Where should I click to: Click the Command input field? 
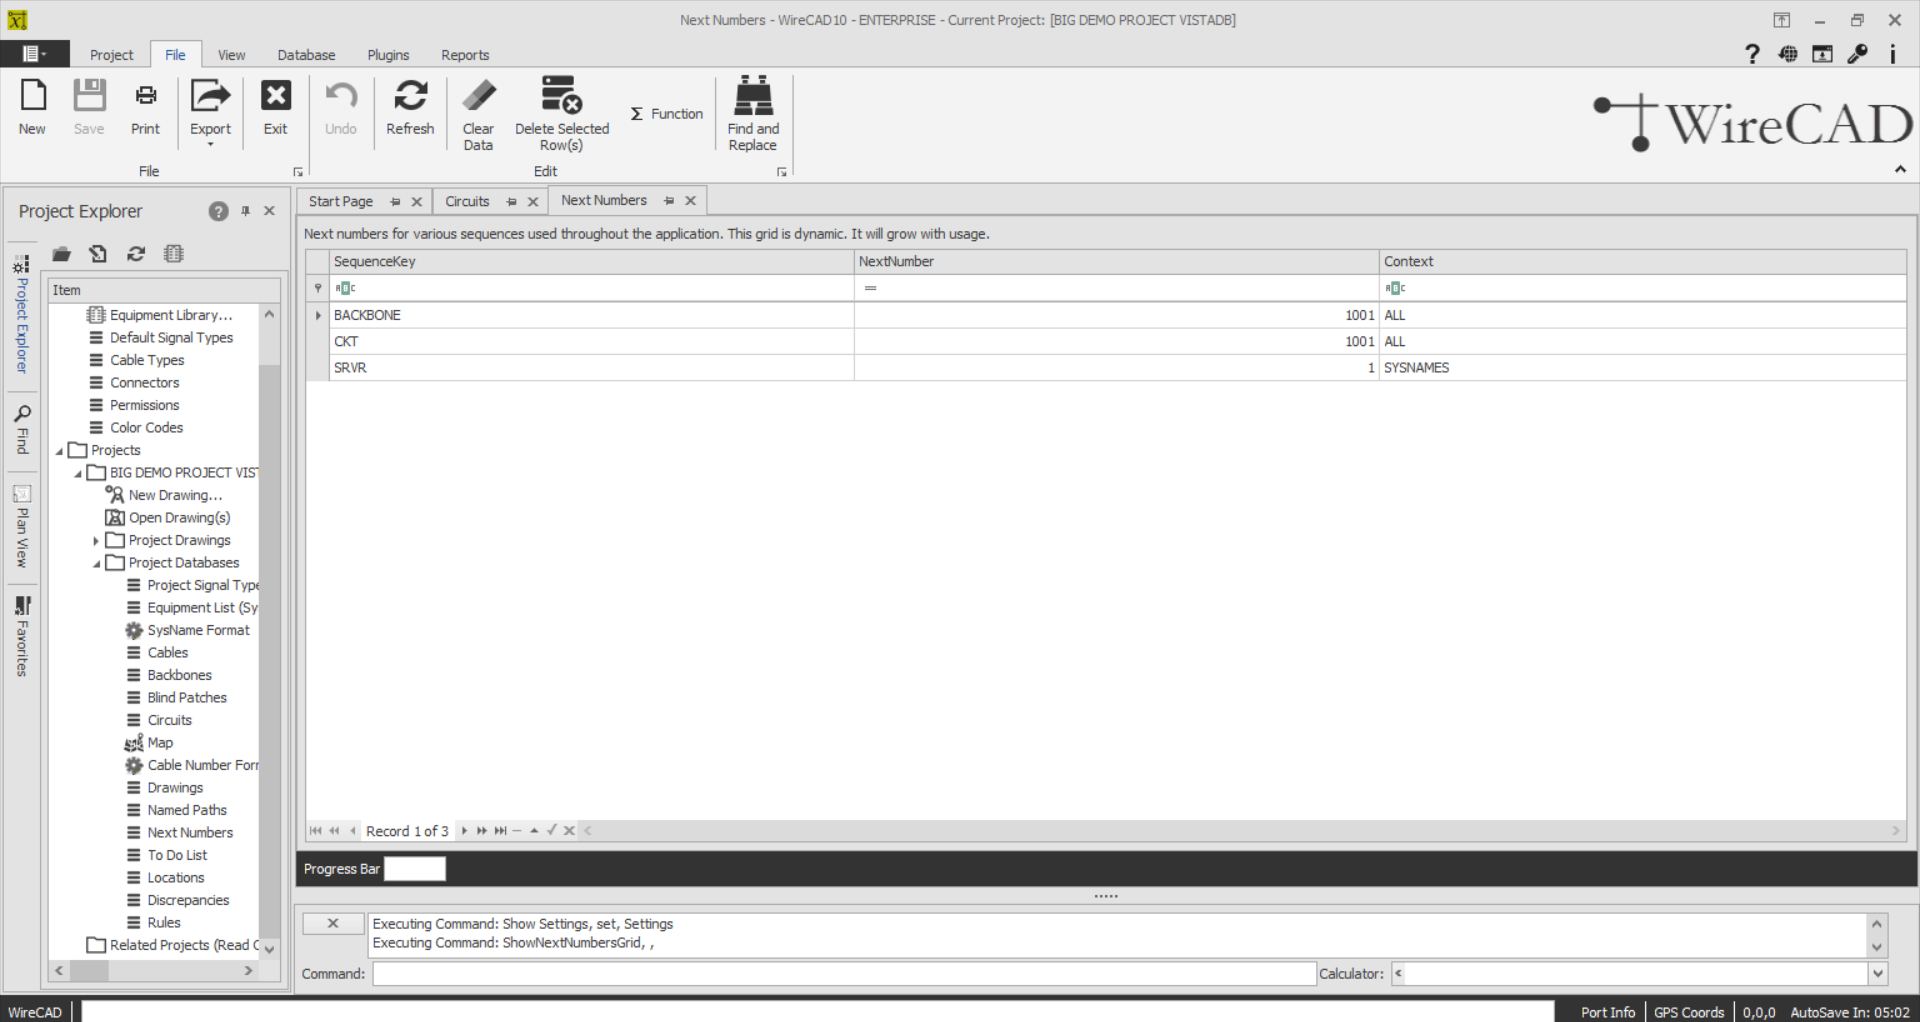(x=844, y=974)
